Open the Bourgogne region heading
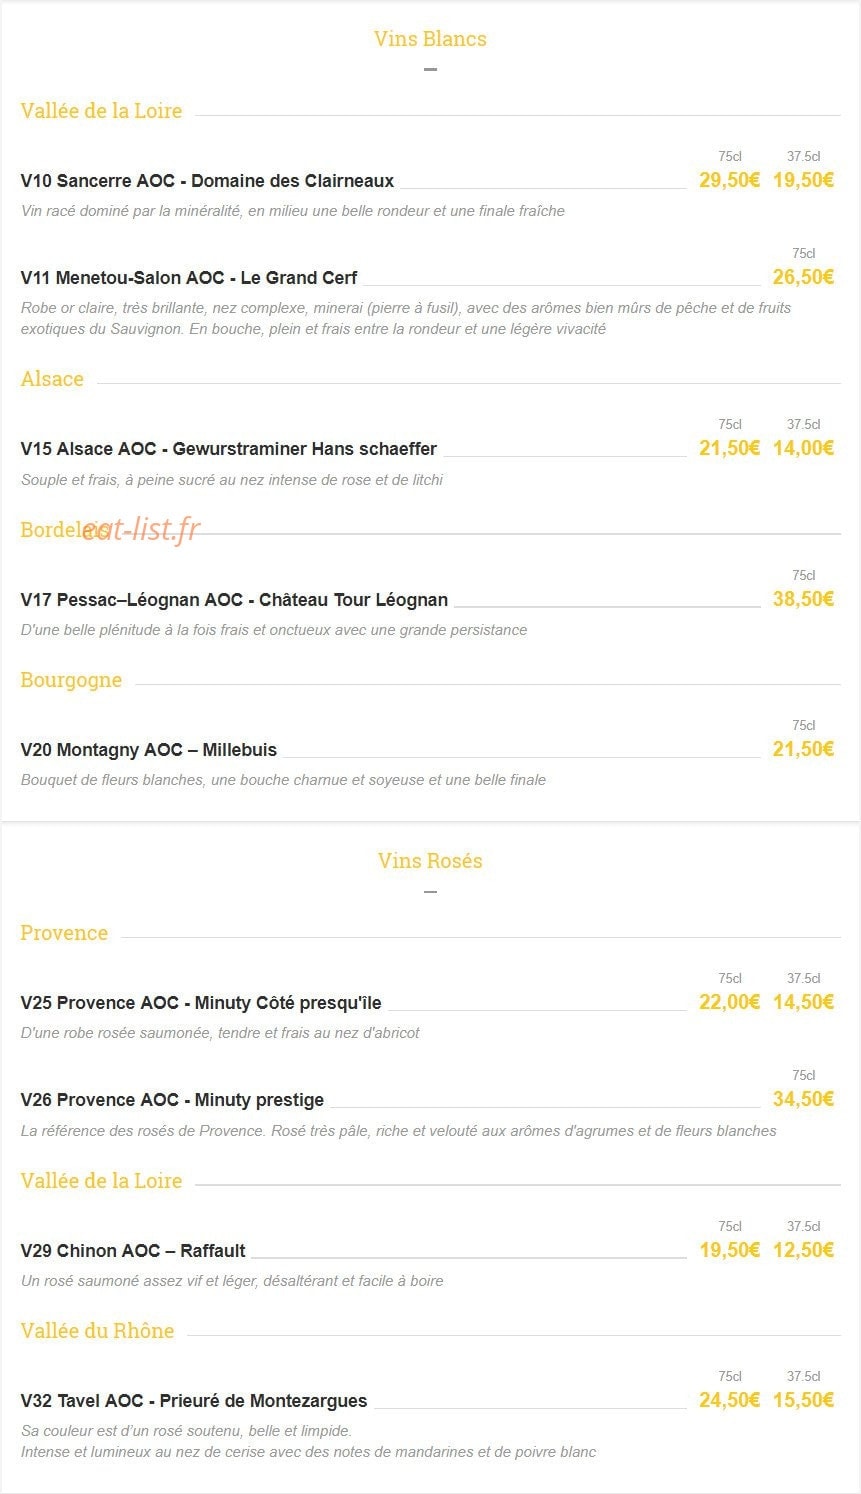Image resolution: width=861 pixels, height=1494 pixels. pos(71,681)
